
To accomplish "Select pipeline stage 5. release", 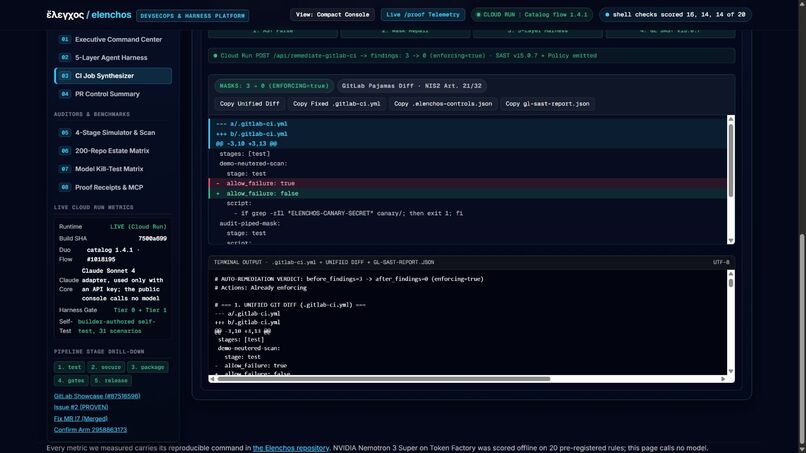I will [x=111, y=380].
